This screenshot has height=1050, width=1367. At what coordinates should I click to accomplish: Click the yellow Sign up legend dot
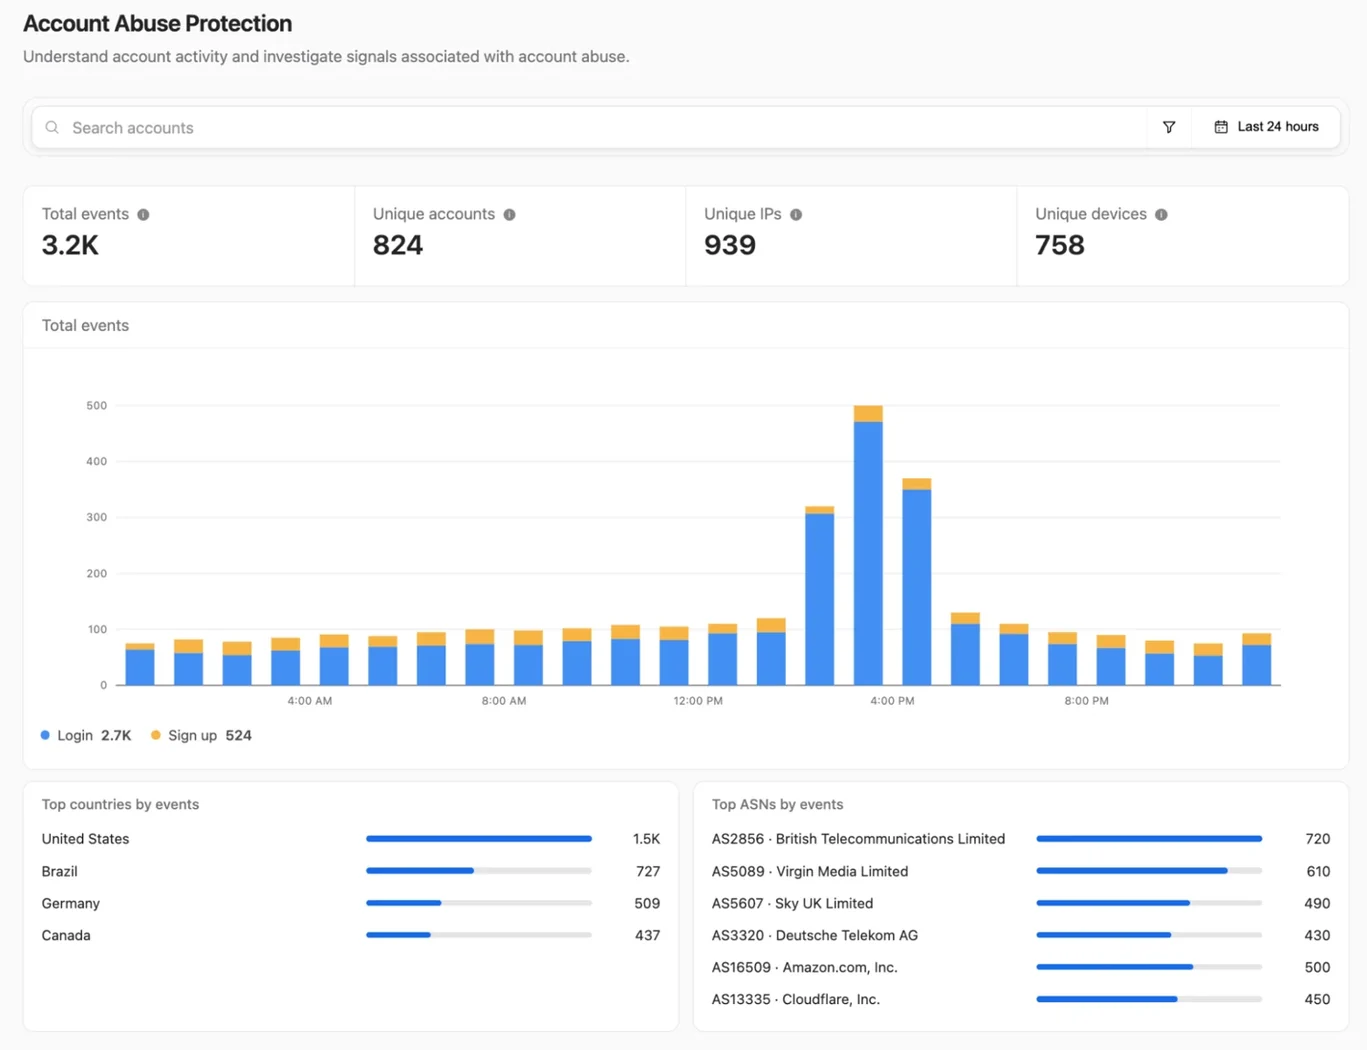tap(155, 735)
